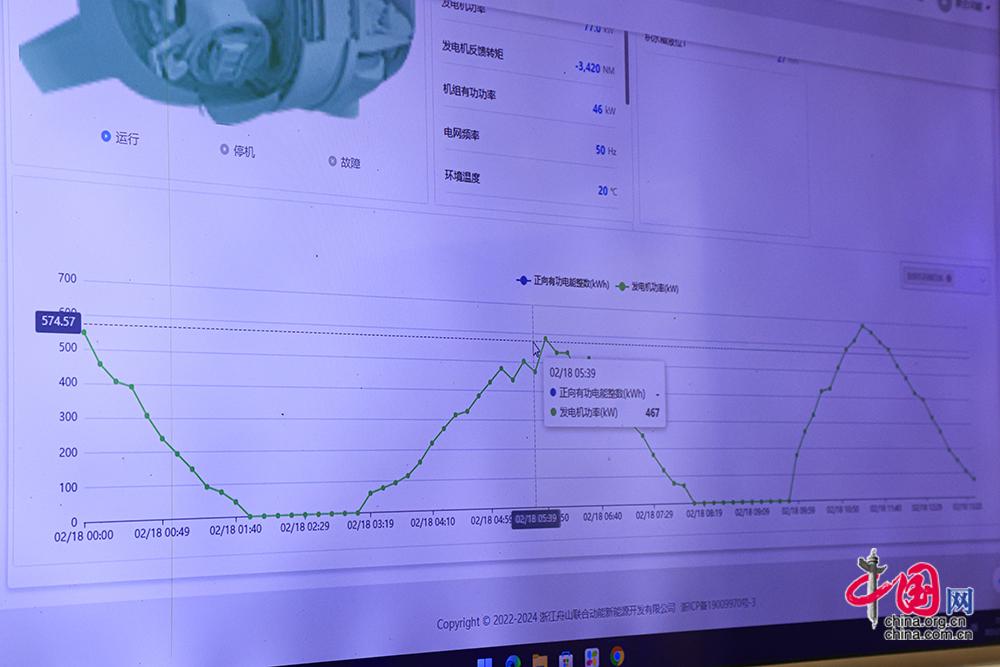
Task: Click the 02/18 05:39 x-axis marker
Action: [x=535, y=519]
